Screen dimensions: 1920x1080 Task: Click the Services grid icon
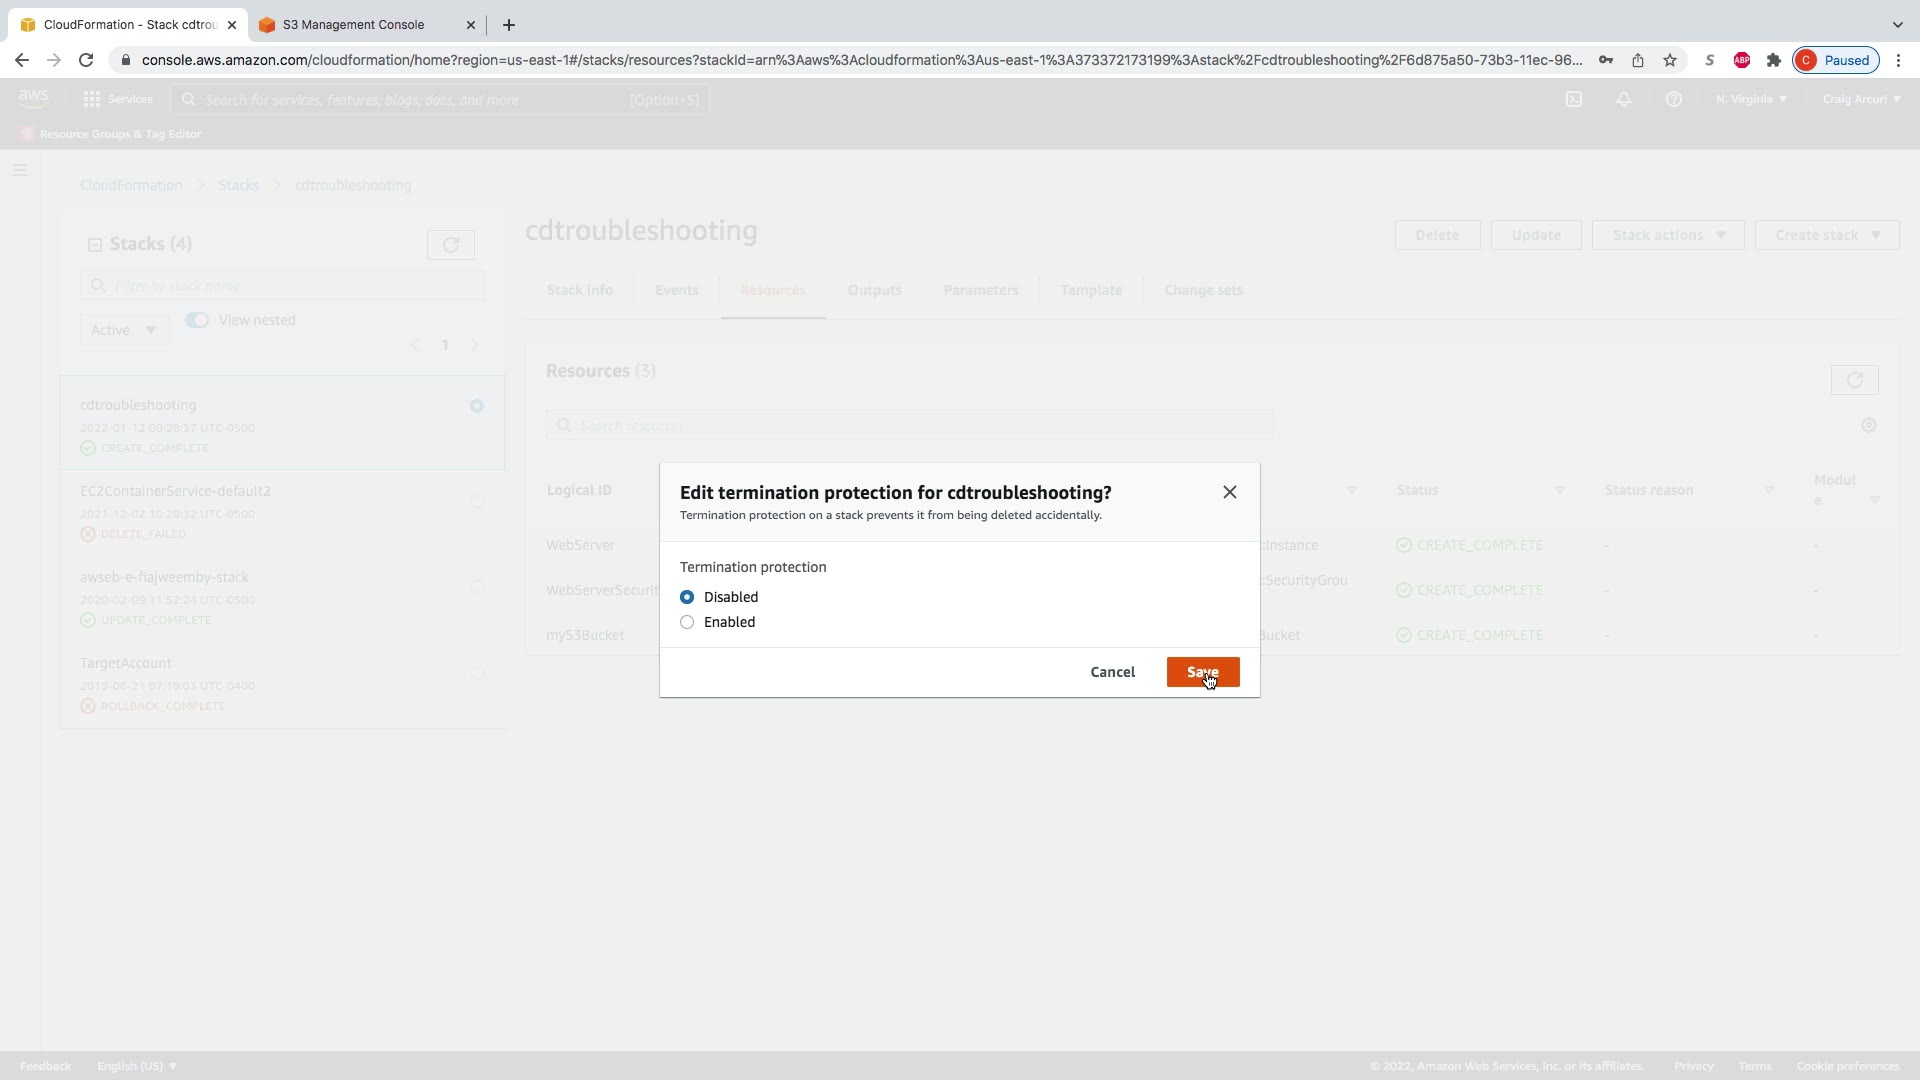[x=92, y=99]
